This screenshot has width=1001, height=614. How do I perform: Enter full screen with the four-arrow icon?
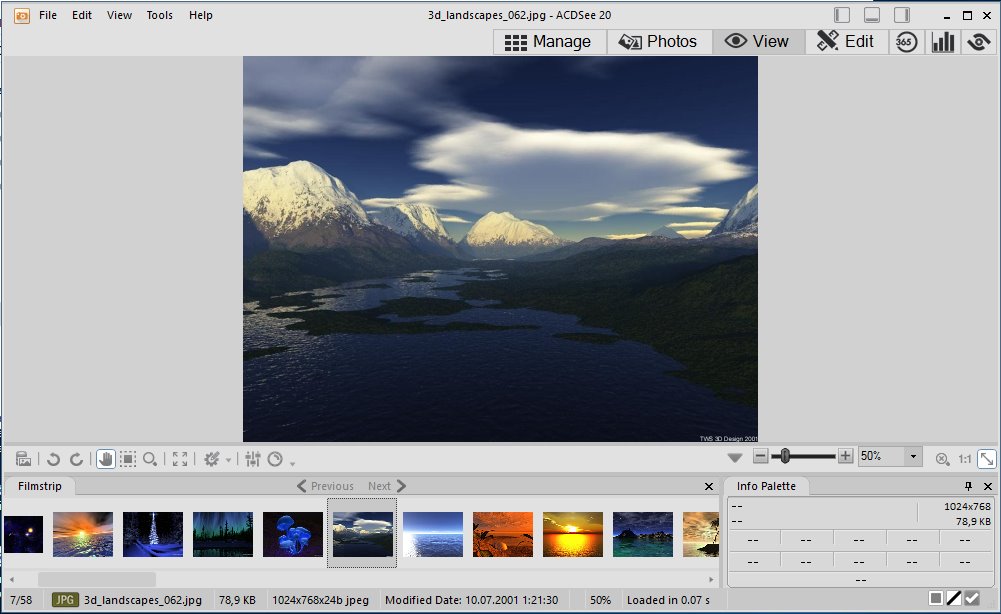point(180,459)
